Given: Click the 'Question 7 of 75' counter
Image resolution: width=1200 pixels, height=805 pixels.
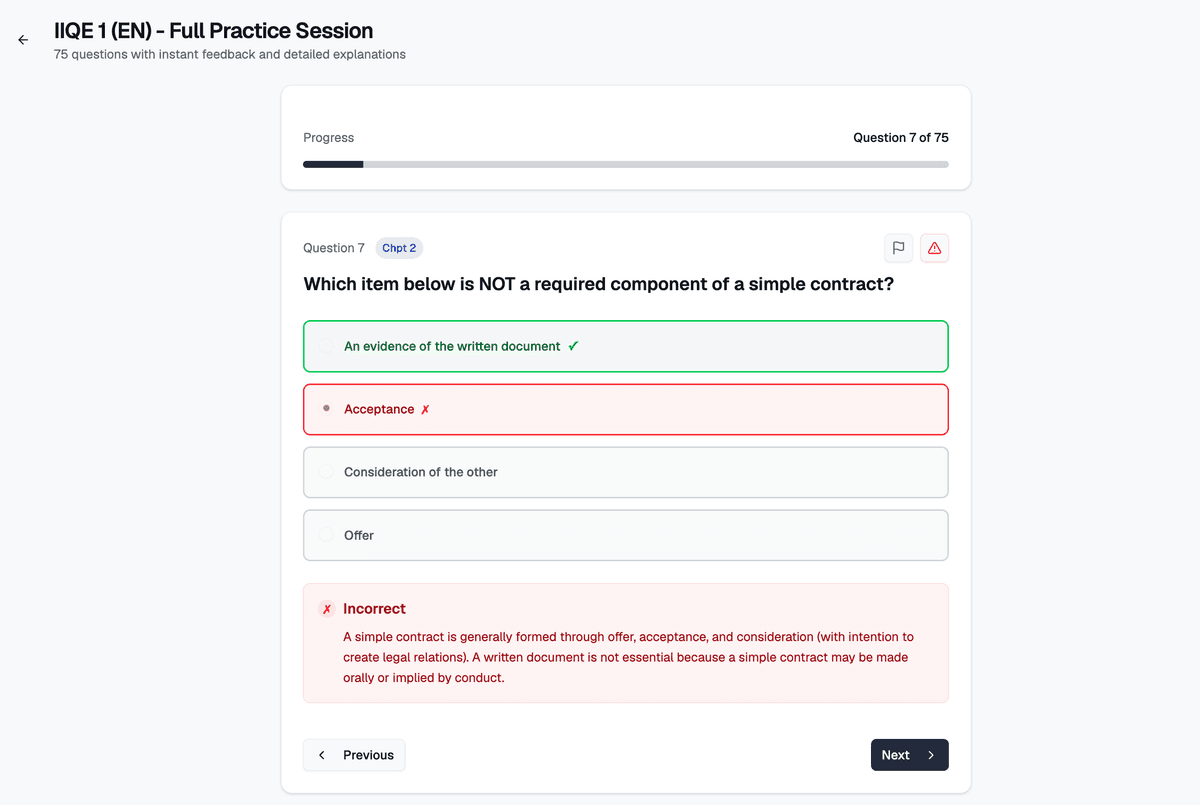Looking at the screenshot, I should point(900,137).
